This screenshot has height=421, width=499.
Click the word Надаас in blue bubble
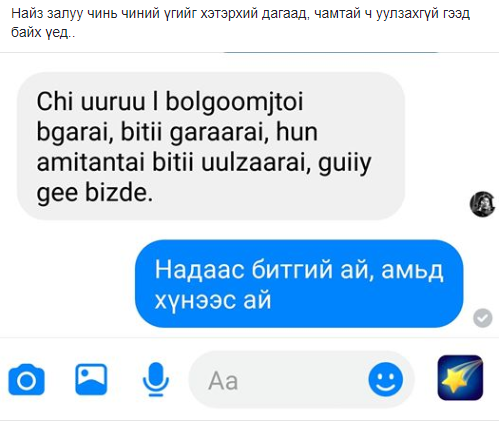point(200,270)
